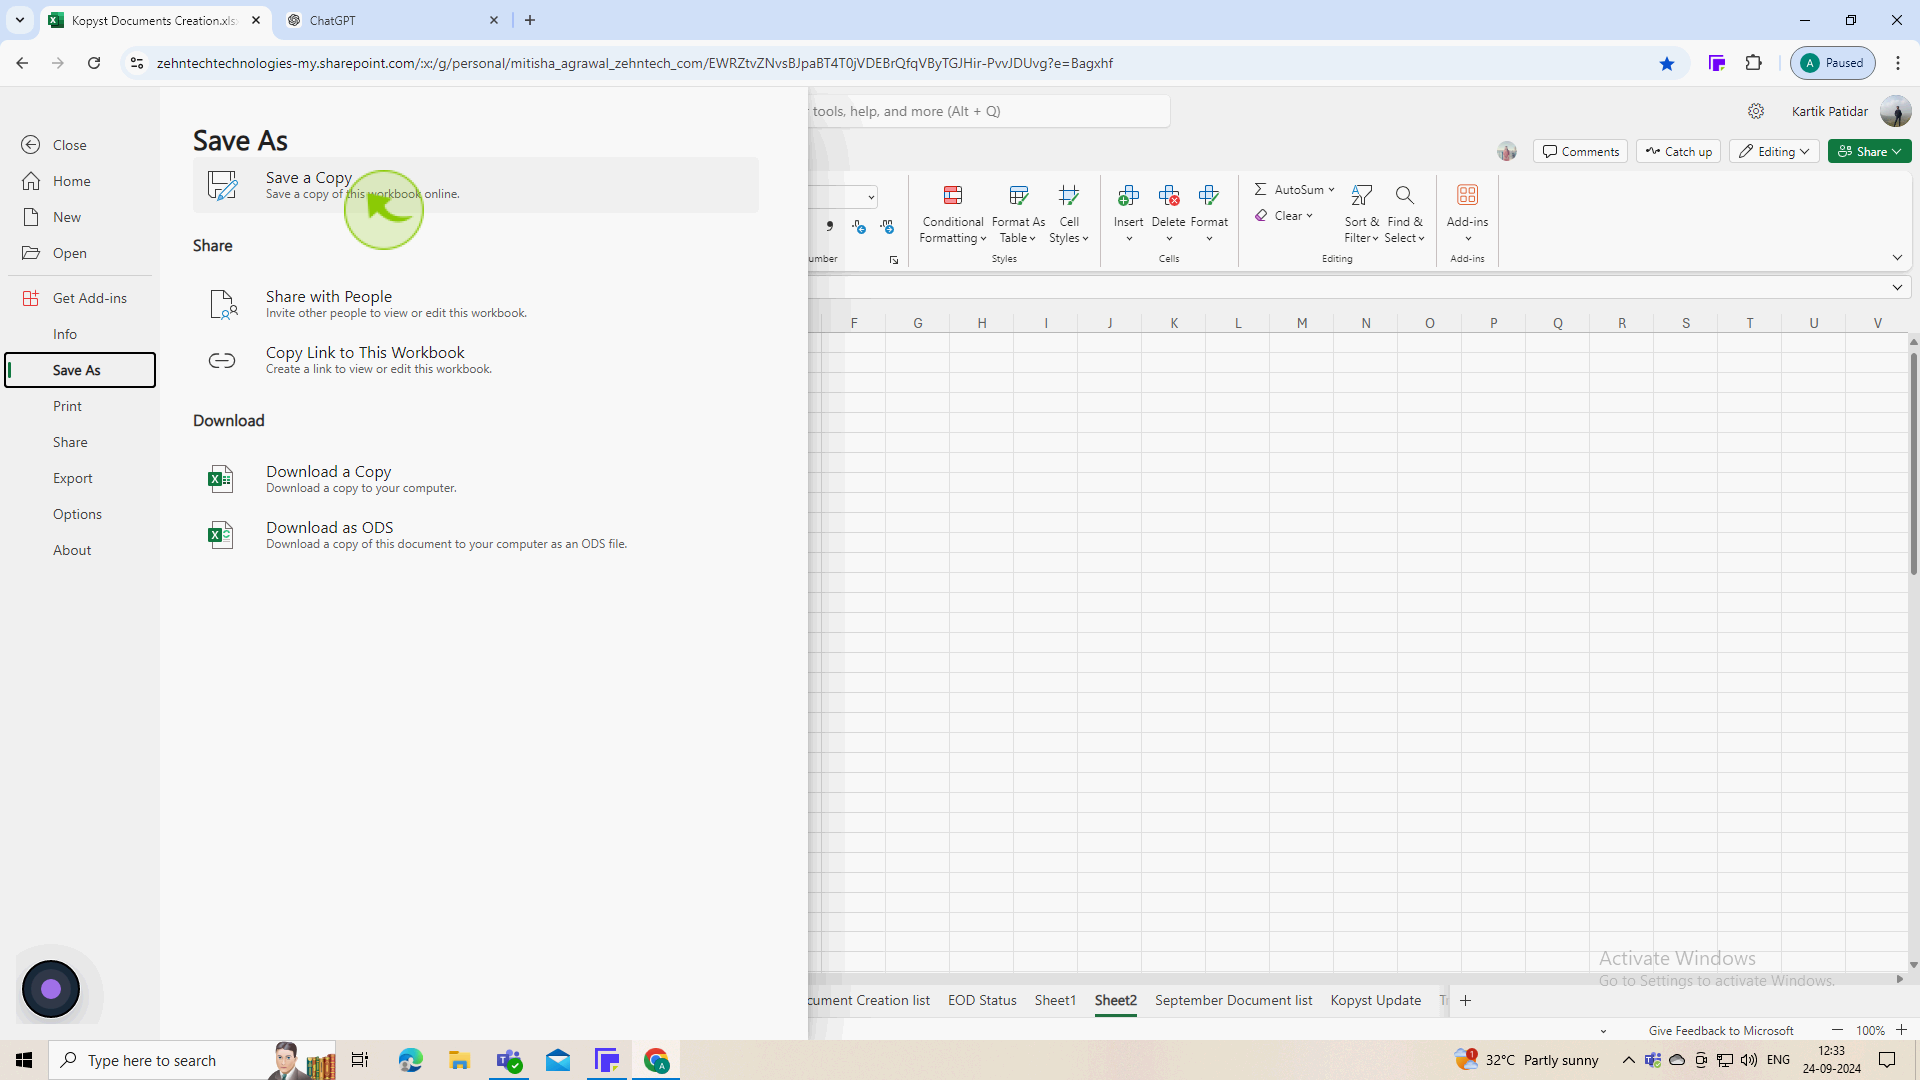The image size is (1920, 1080).
Task: Click the Get Add-ins grid icon
Action: coord(31,298)
